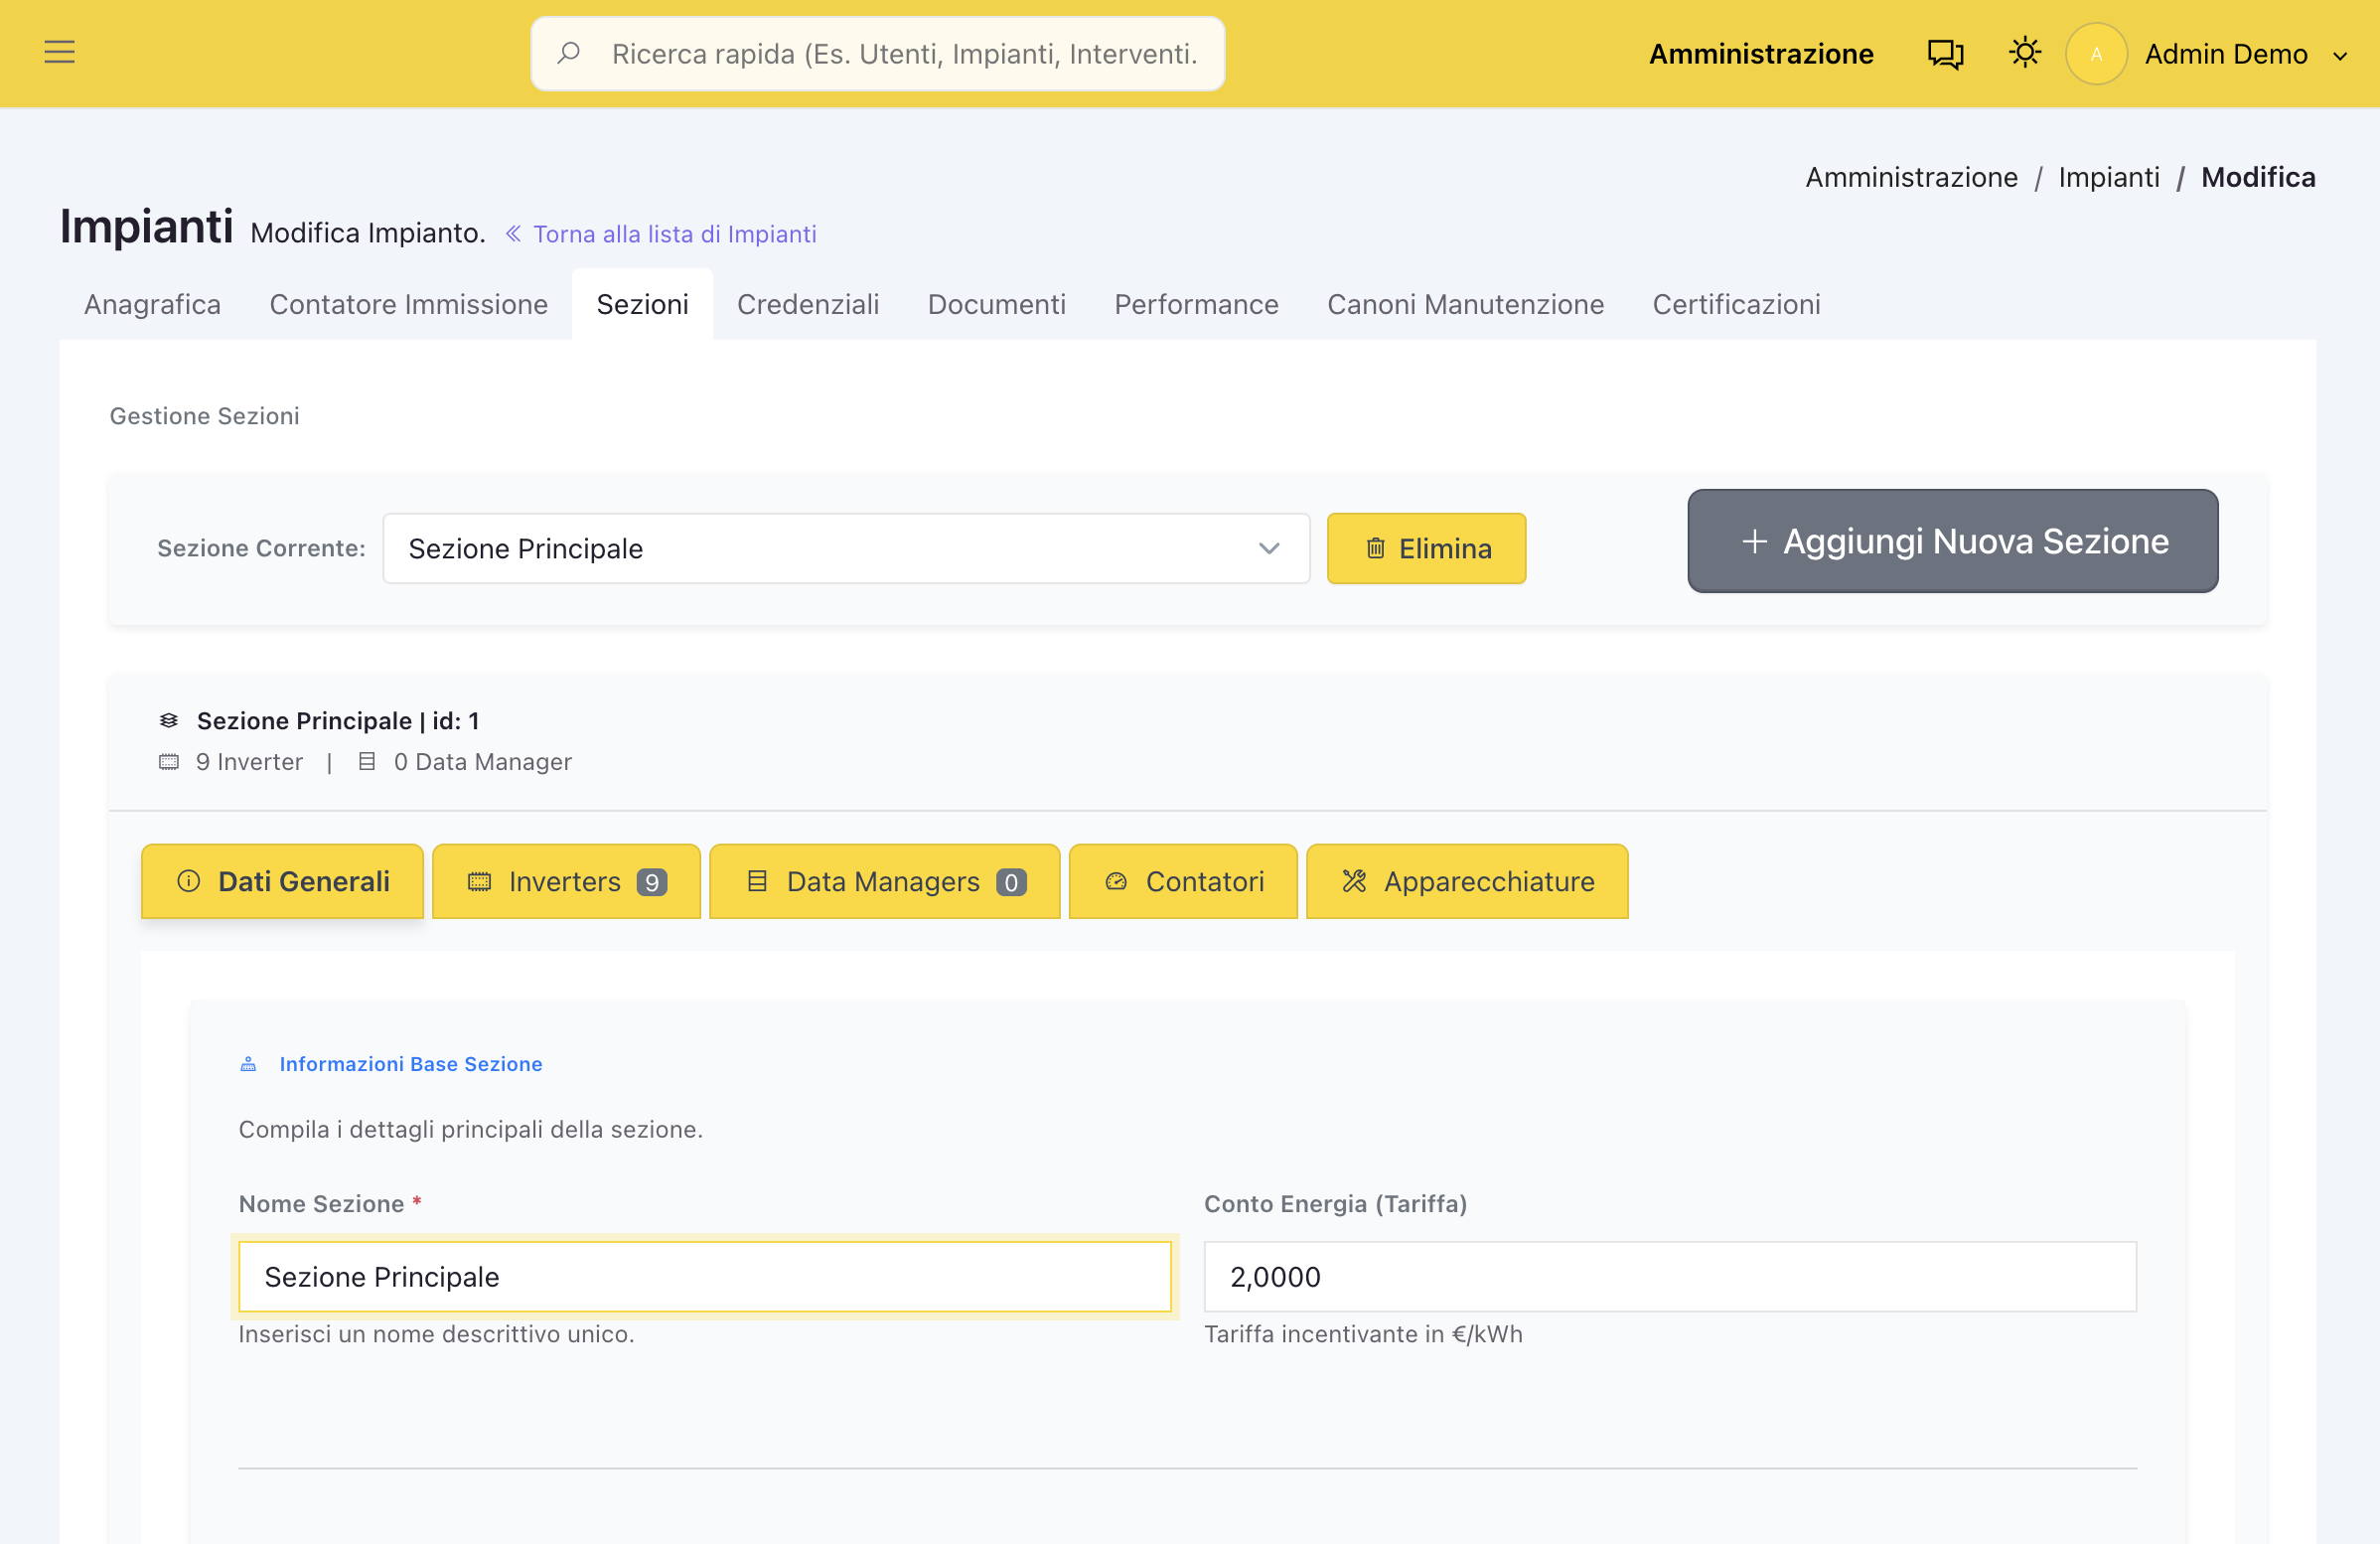
Task: Switch to the Anagrafica tab
Action: (153, 304)
